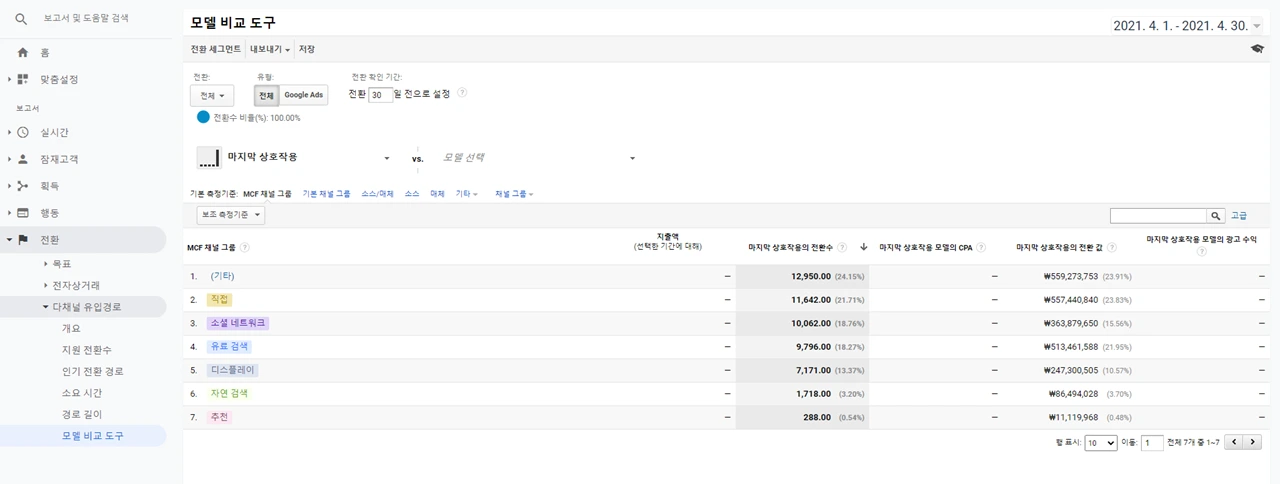Click the 실시간 clock icon
The width and height of the screenshot is (1280, 484).
[x=22, y=132]
